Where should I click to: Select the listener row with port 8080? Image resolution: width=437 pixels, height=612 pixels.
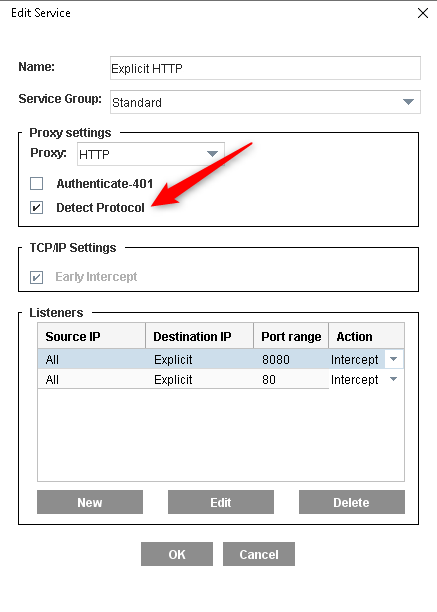[x=221, y=359]
